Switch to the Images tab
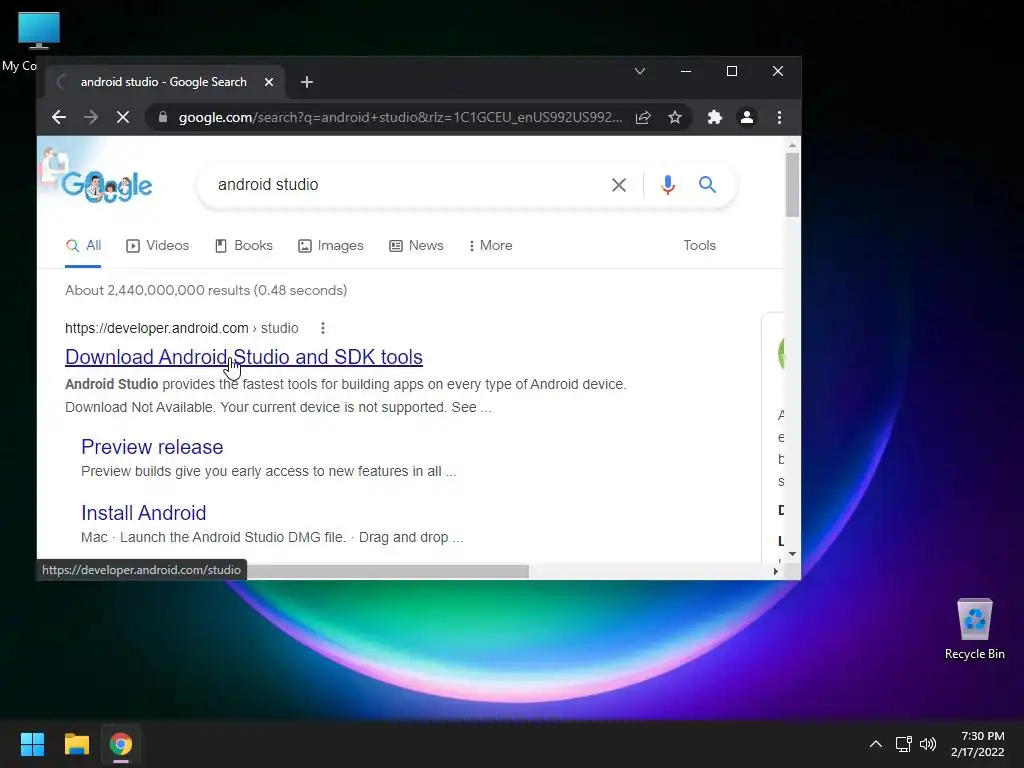This screenshot has width=1024, height=768. [x=330, y=246]
